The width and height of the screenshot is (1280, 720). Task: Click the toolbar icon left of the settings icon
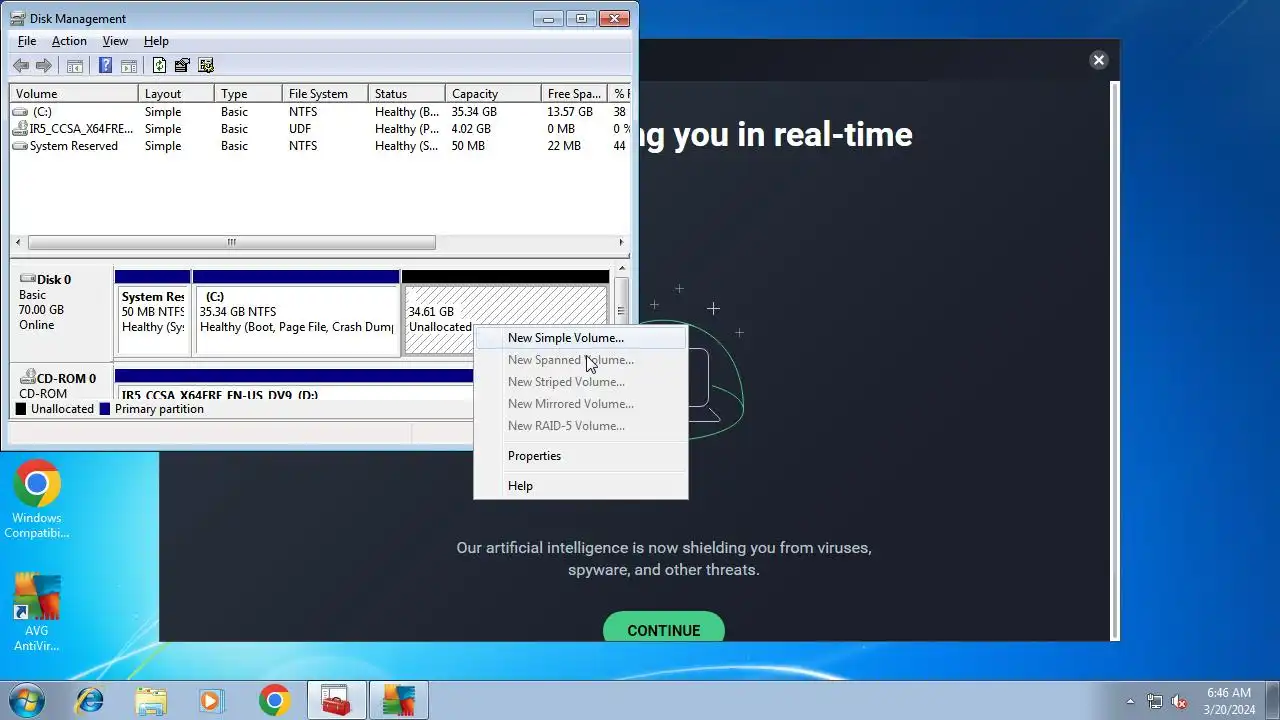tap(182, 66)
